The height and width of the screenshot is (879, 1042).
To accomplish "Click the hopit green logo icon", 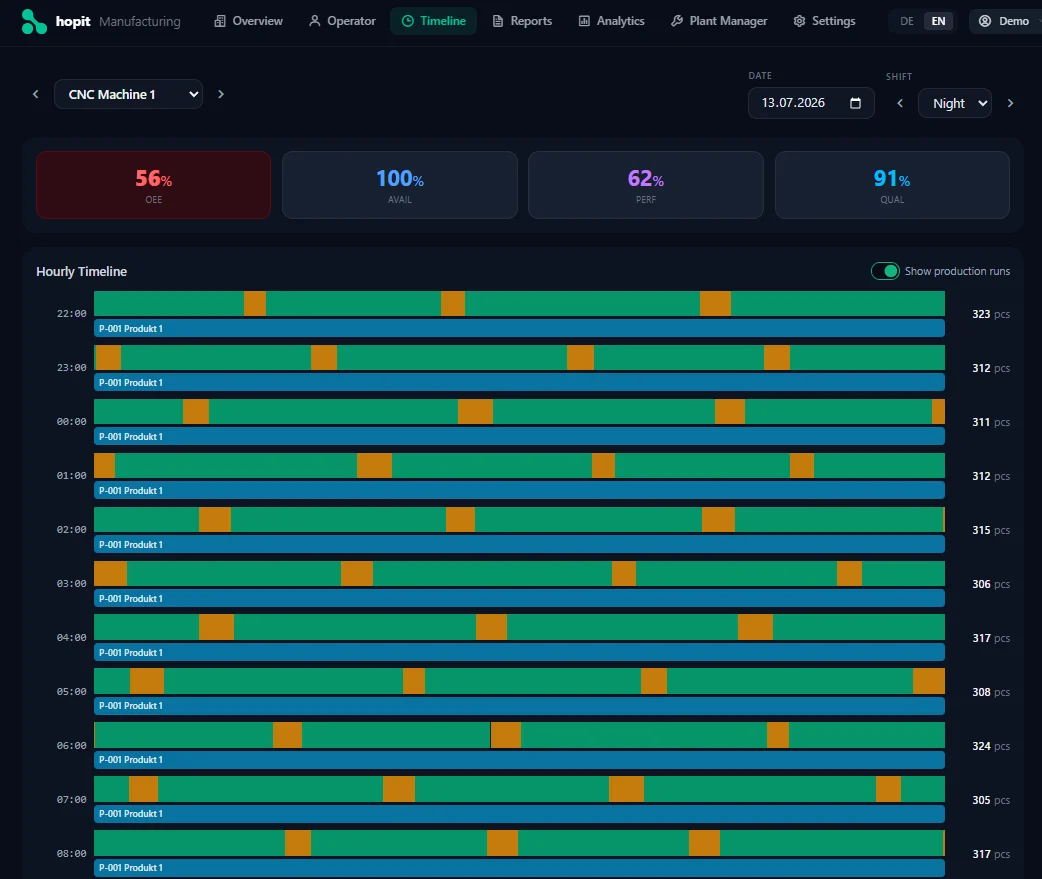I will [x=34, y=21].
